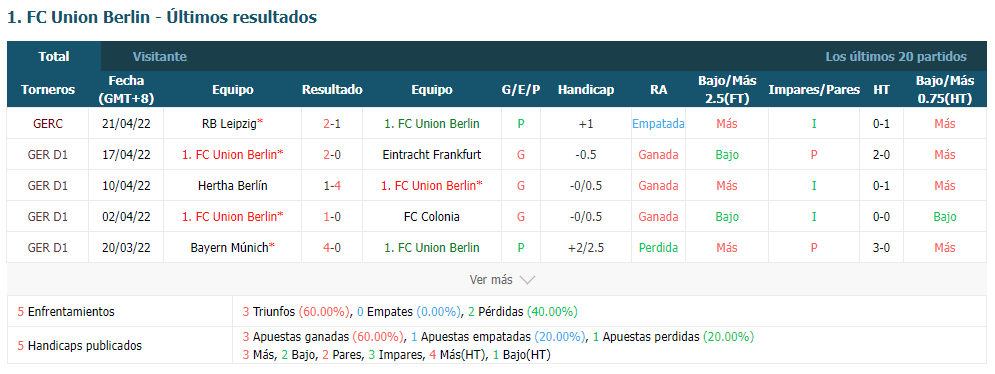Viewport: 995px width, 374px height.
Task: Click the Handicap column header
Action: pos(586,90)
